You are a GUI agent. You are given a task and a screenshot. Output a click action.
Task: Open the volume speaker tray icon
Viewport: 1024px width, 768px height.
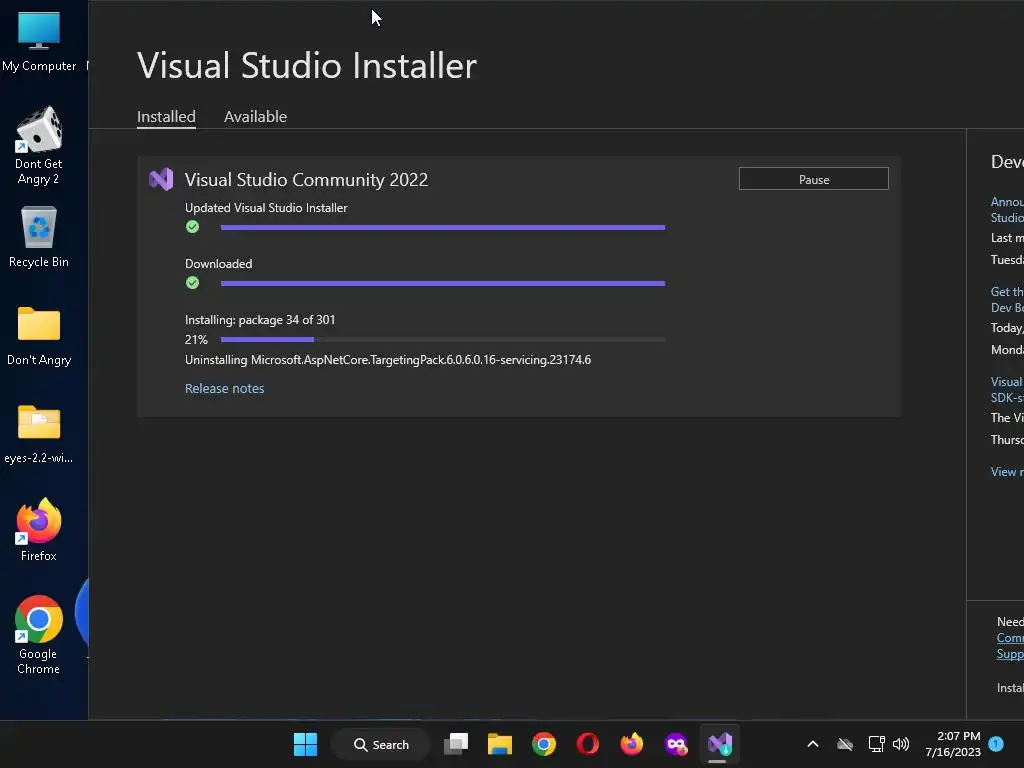click(901, 744)
